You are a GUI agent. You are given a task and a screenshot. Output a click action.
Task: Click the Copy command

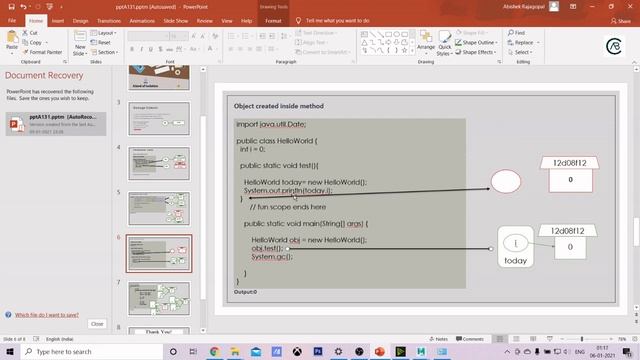point(33,42)
